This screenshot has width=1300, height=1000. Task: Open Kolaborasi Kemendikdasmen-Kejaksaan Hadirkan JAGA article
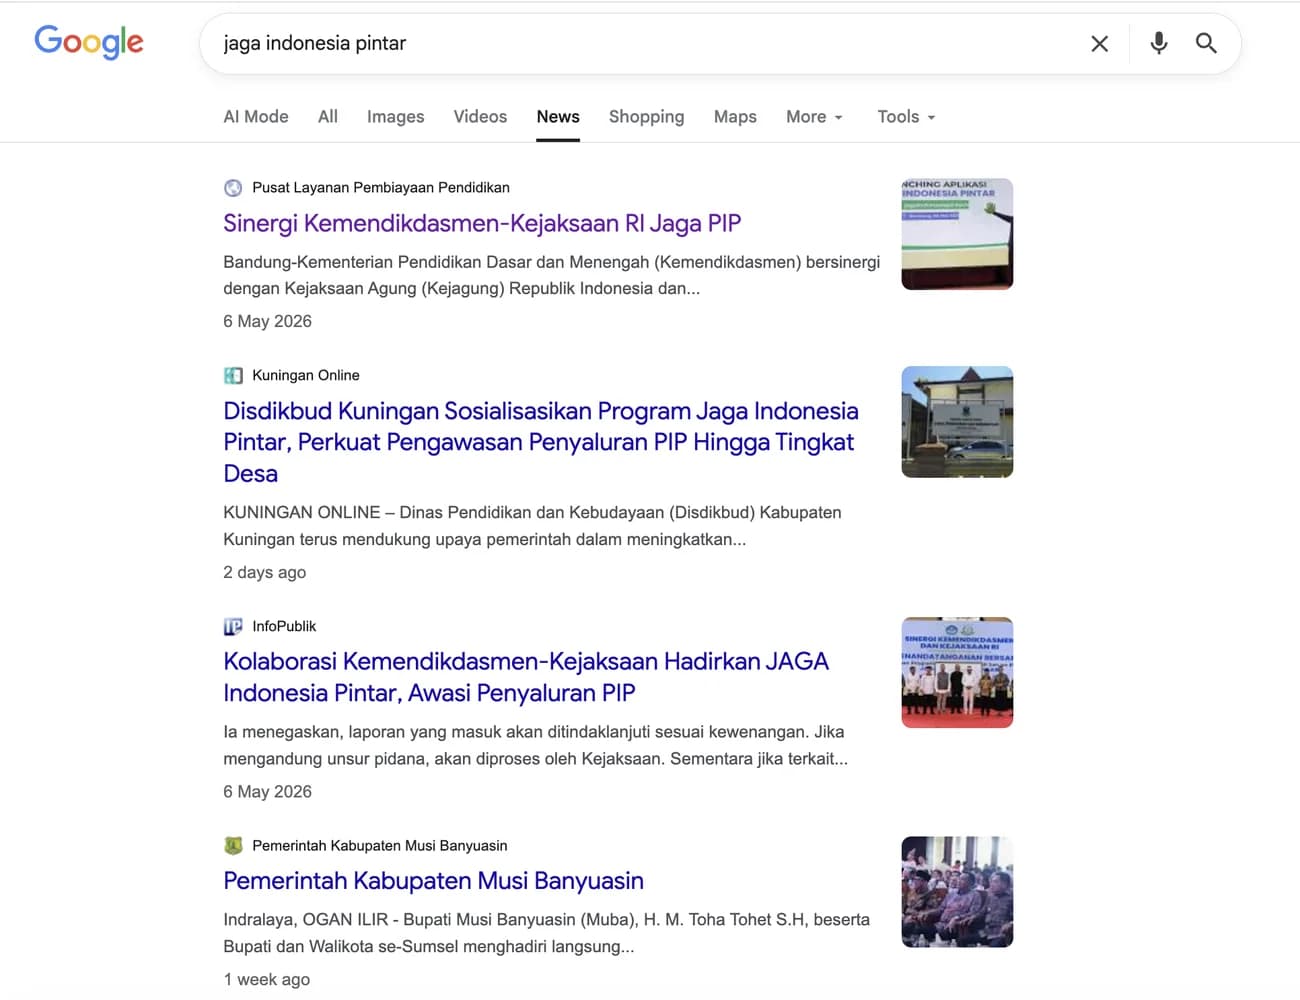526,677
